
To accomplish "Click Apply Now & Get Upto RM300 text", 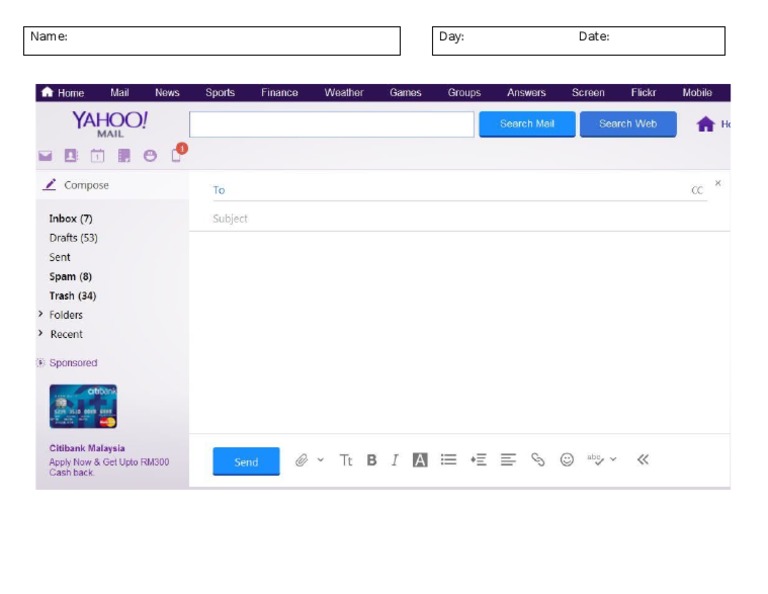I will (109, 462).
